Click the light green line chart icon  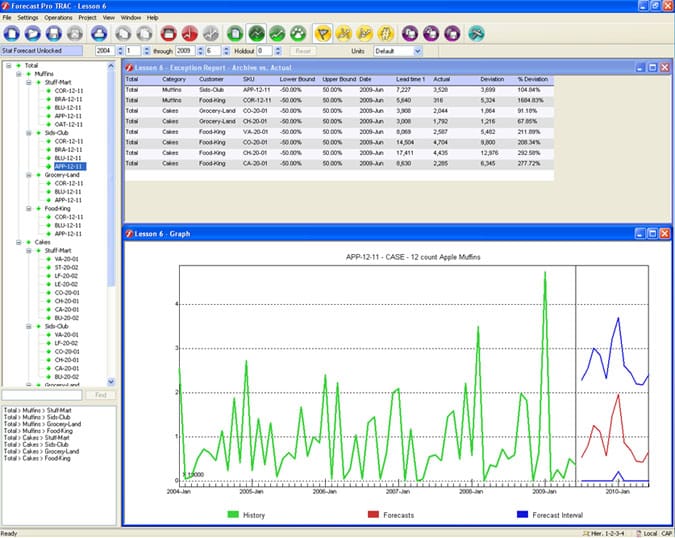point(277,34)
